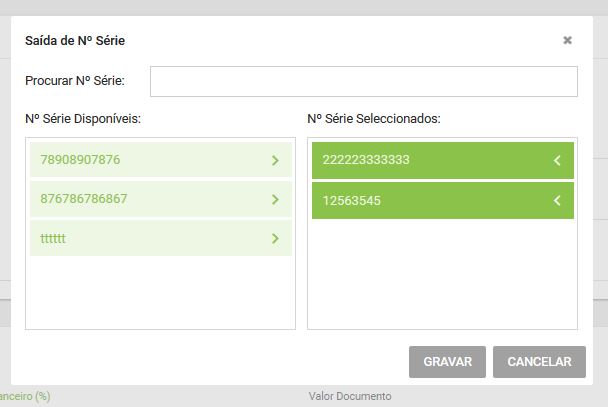Screen dimensions: 608x407
Task: Click the Valor Documento label behind dialog
Action: click(350, 396)
